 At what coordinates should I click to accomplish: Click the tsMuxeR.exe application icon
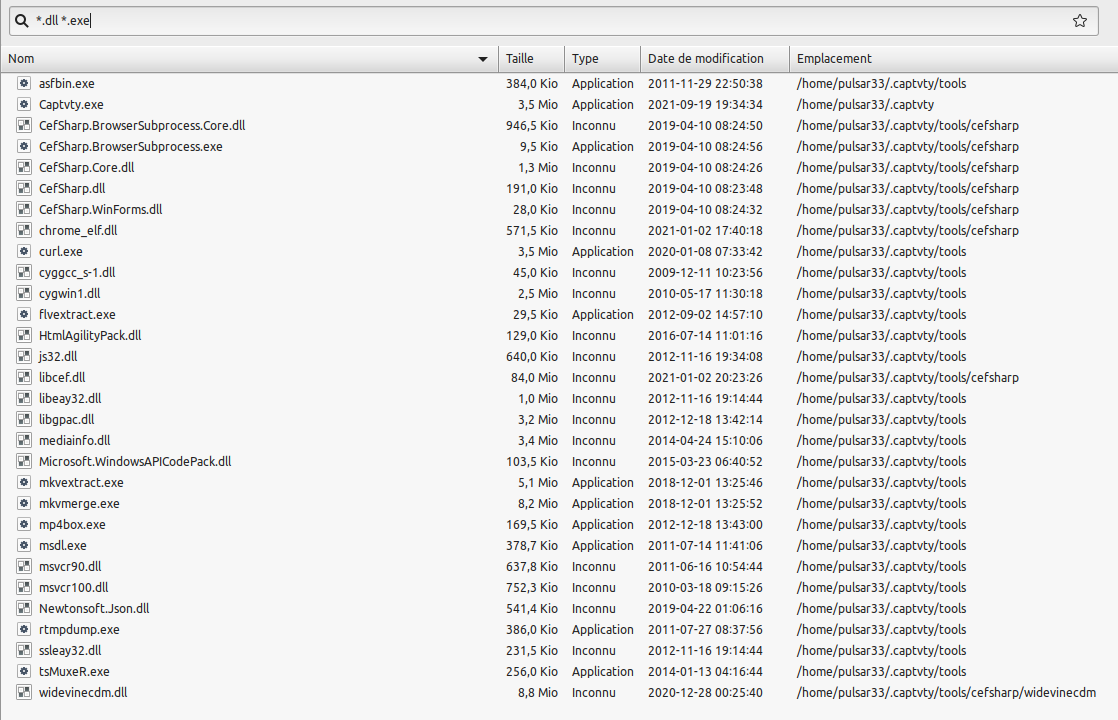24,672
